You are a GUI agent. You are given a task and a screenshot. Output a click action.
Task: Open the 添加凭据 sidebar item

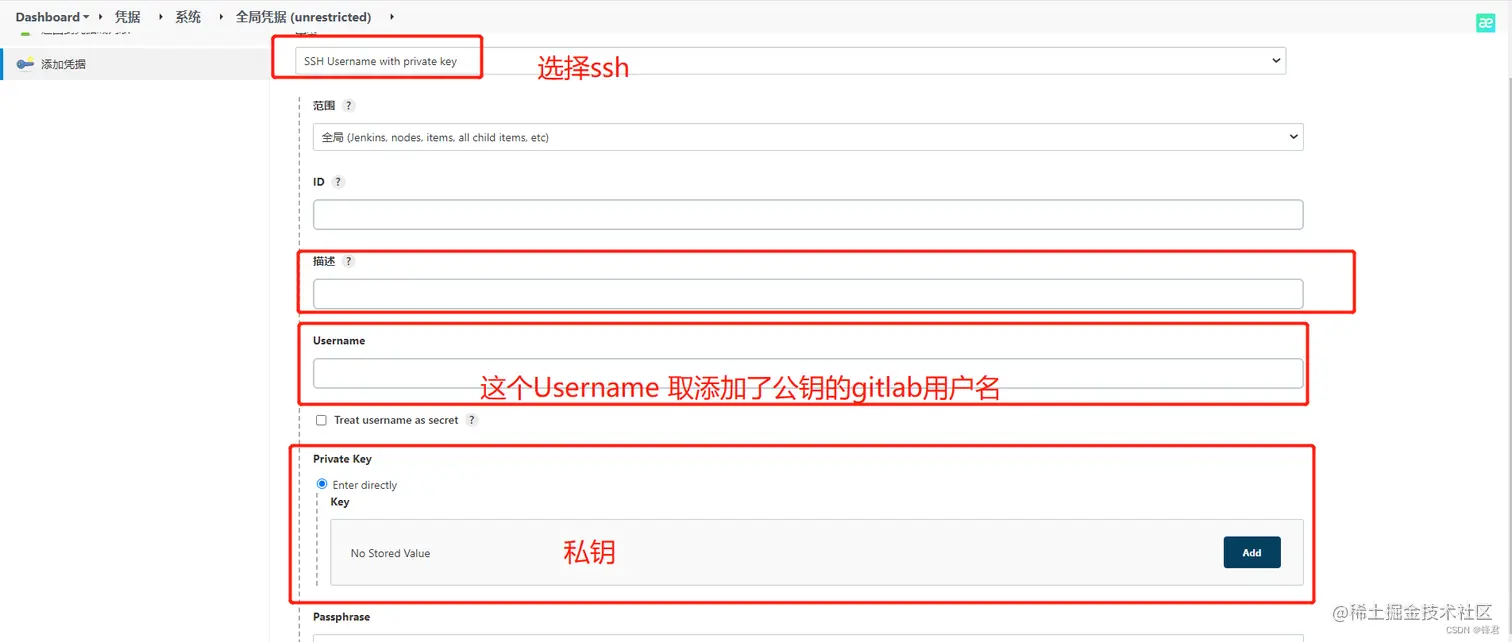63,64
